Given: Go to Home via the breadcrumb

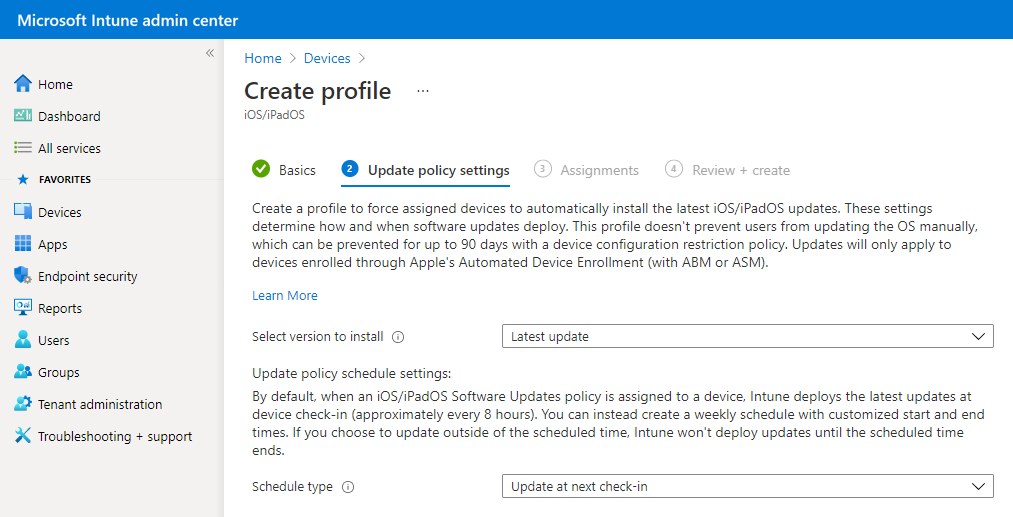Looking at the screenshot, I should (x=263, y=59).
